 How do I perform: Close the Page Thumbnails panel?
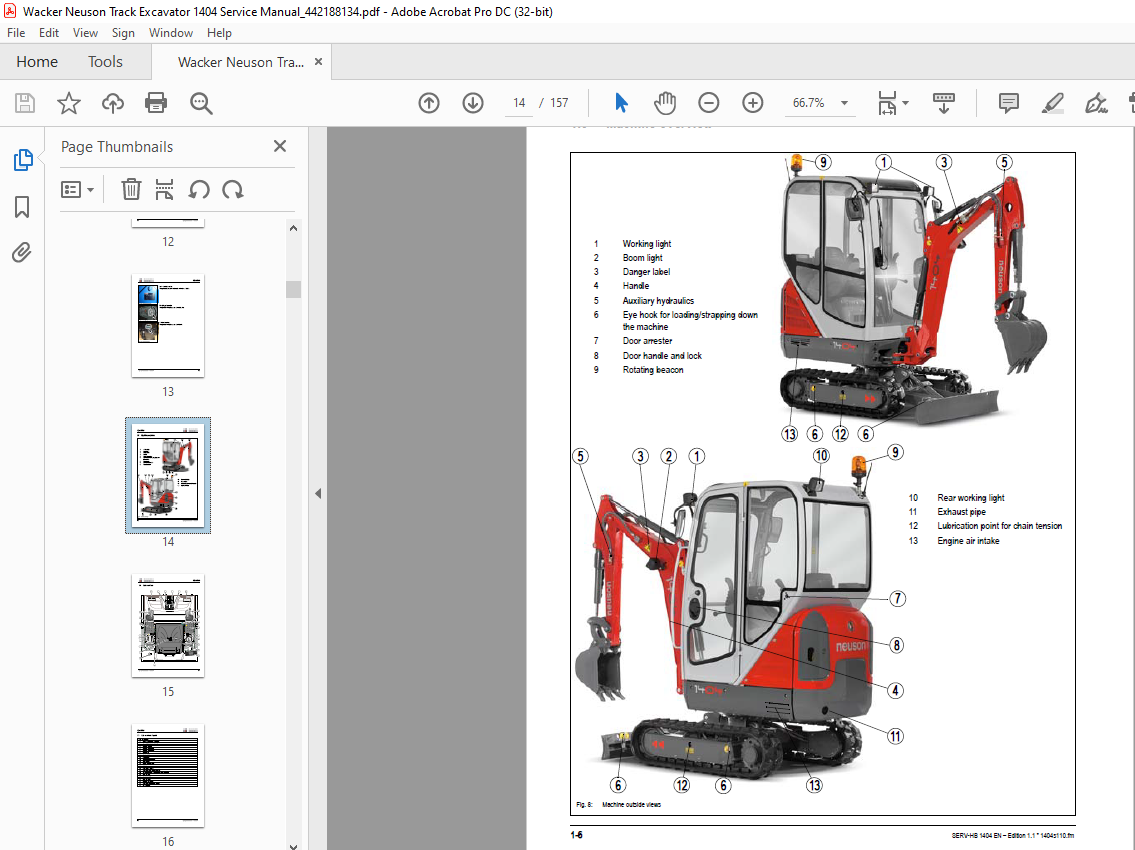coord(280,146)
